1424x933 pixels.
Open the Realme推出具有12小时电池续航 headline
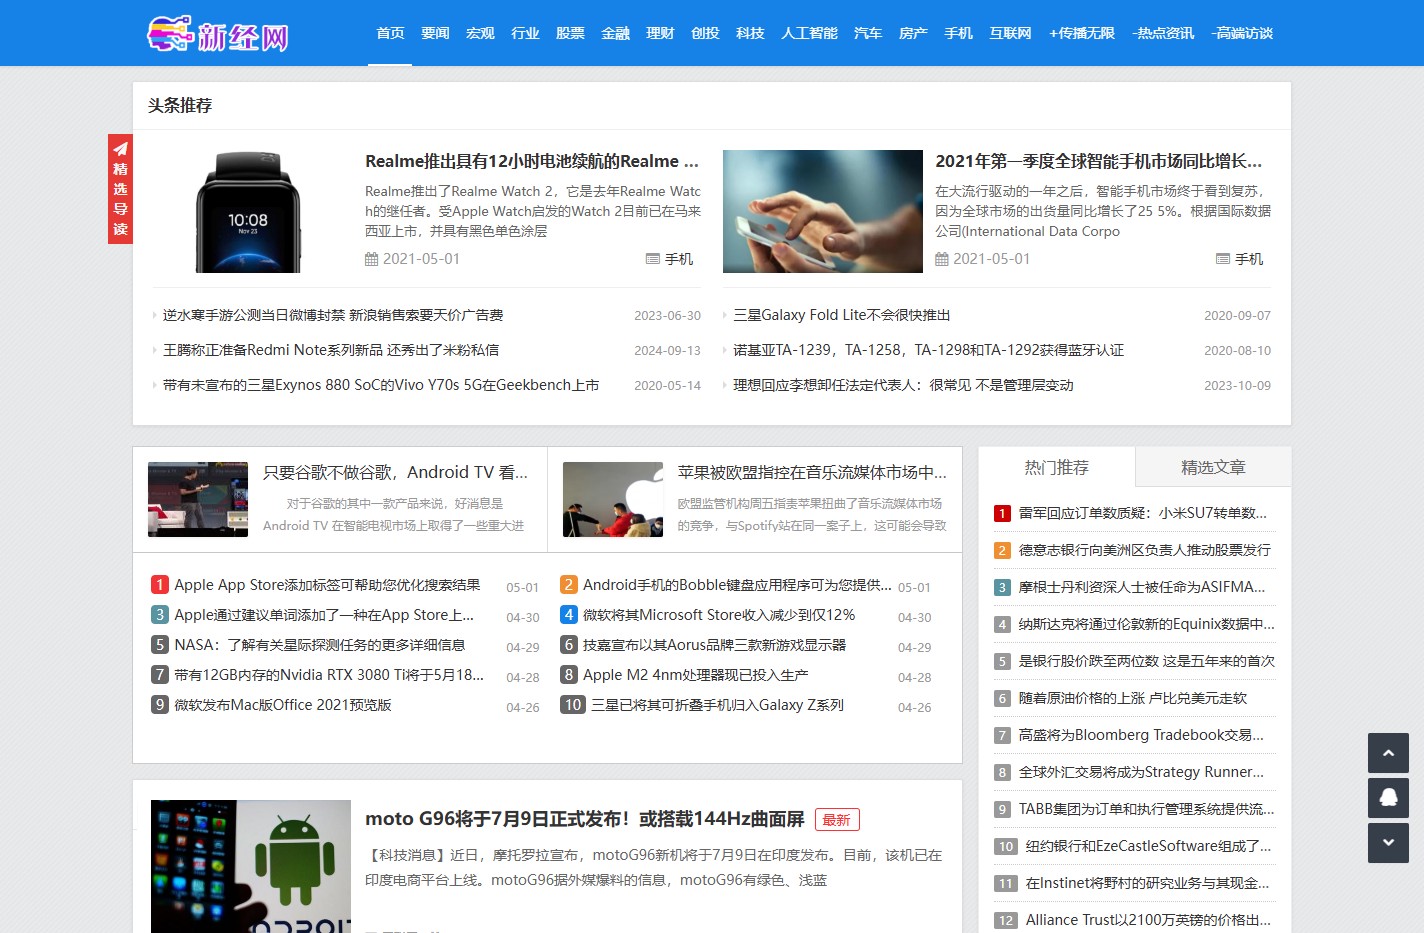(532, 161)
